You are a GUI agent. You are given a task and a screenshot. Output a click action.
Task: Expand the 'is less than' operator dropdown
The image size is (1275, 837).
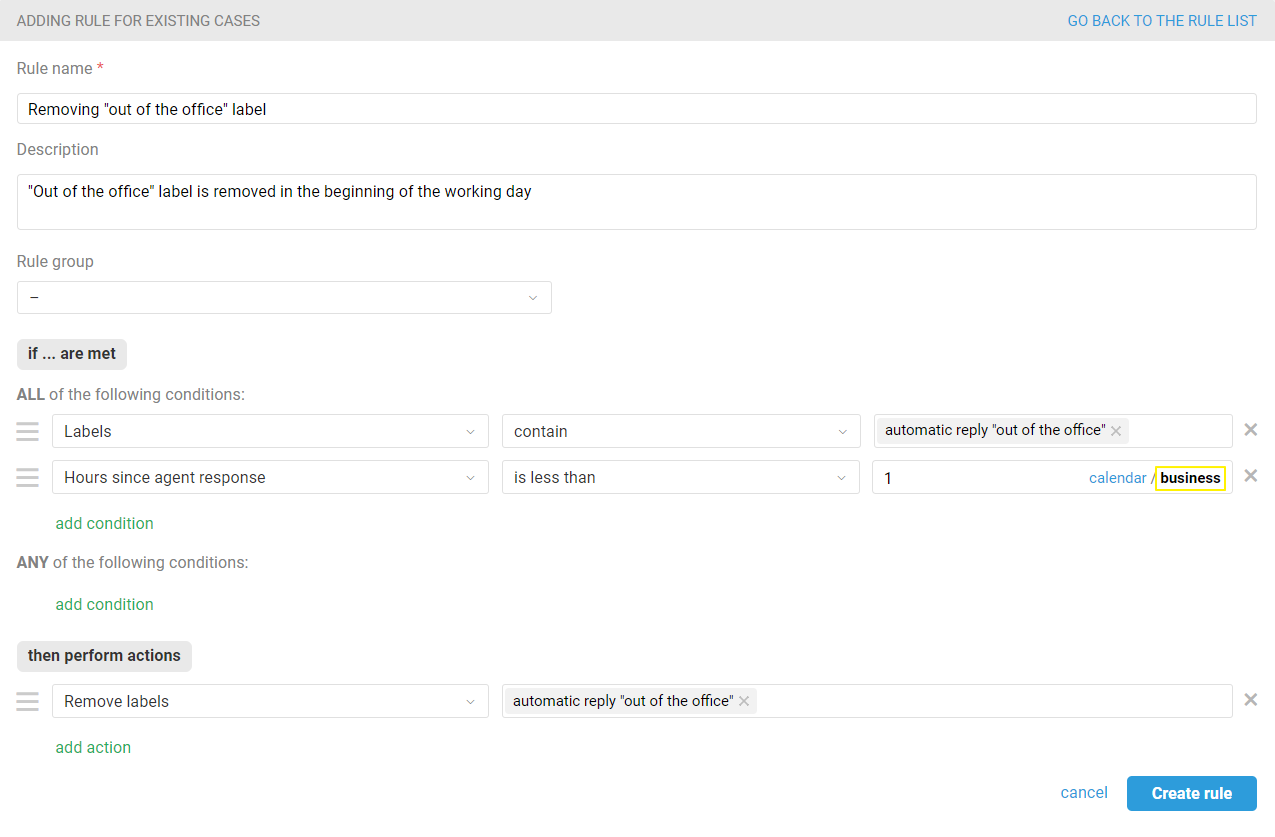[680, 477]
